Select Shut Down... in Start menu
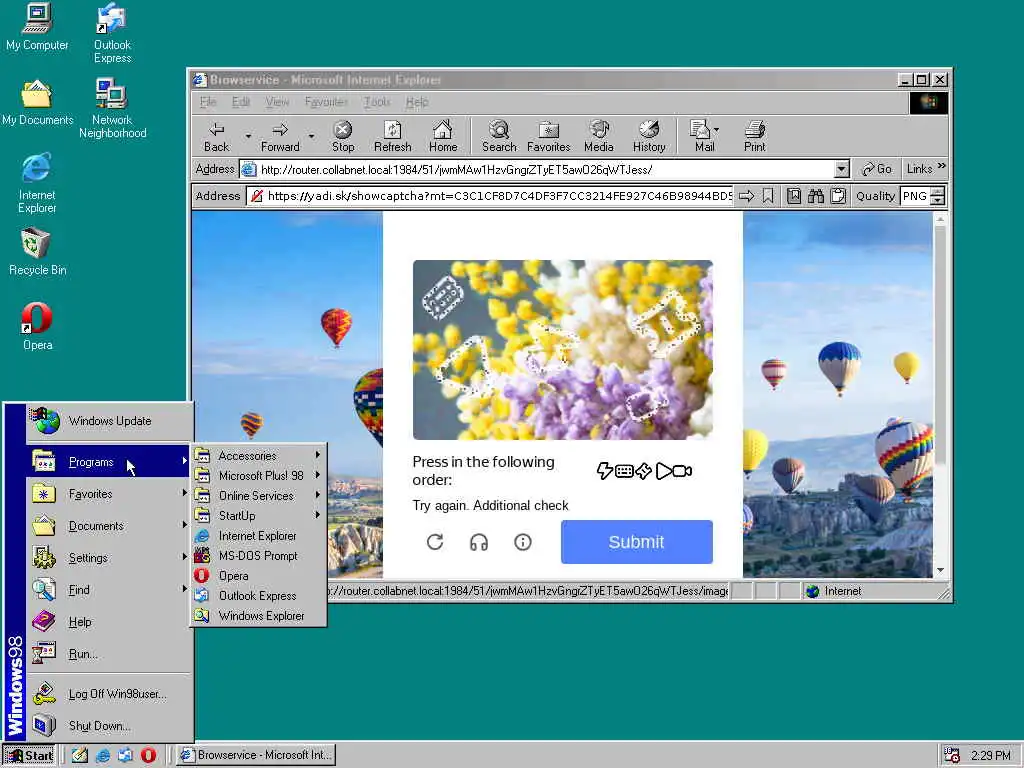Viewport: 1024px width, 768px height. 110,726
